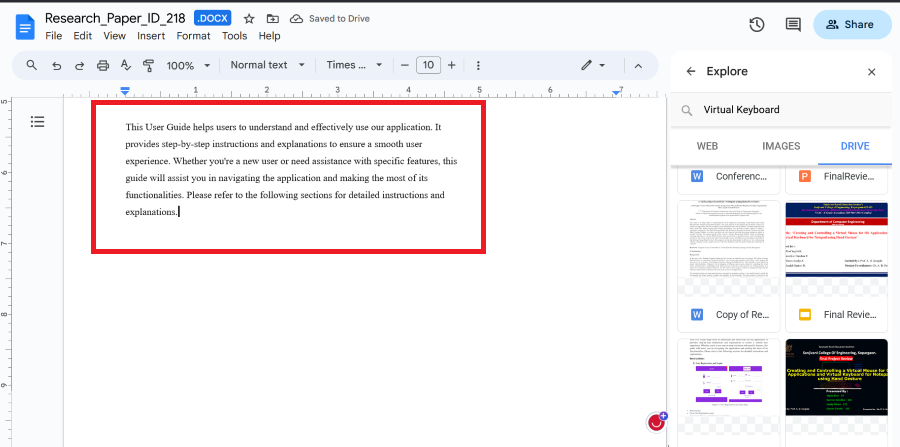
Task: Open the Conferenc... Drive result
Action: pos(729,179)
